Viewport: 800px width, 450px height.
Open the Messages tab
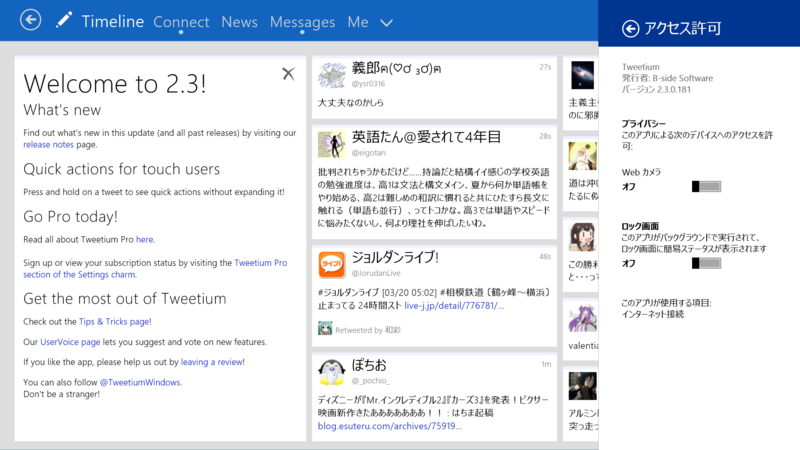click(303, 22)
